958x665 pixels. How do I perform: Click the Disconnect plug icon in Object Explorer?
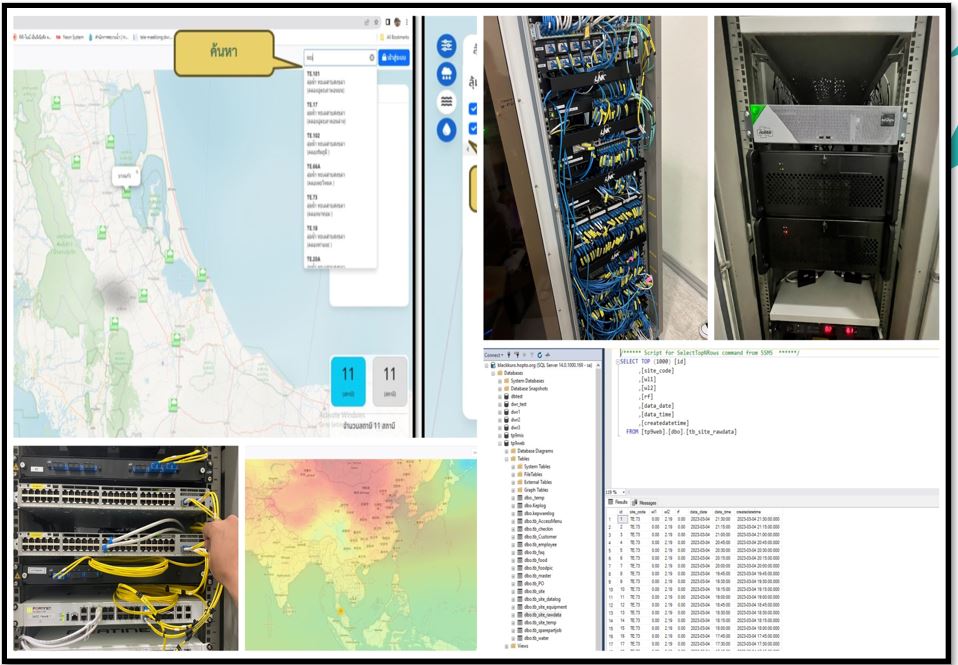[517, 355]
